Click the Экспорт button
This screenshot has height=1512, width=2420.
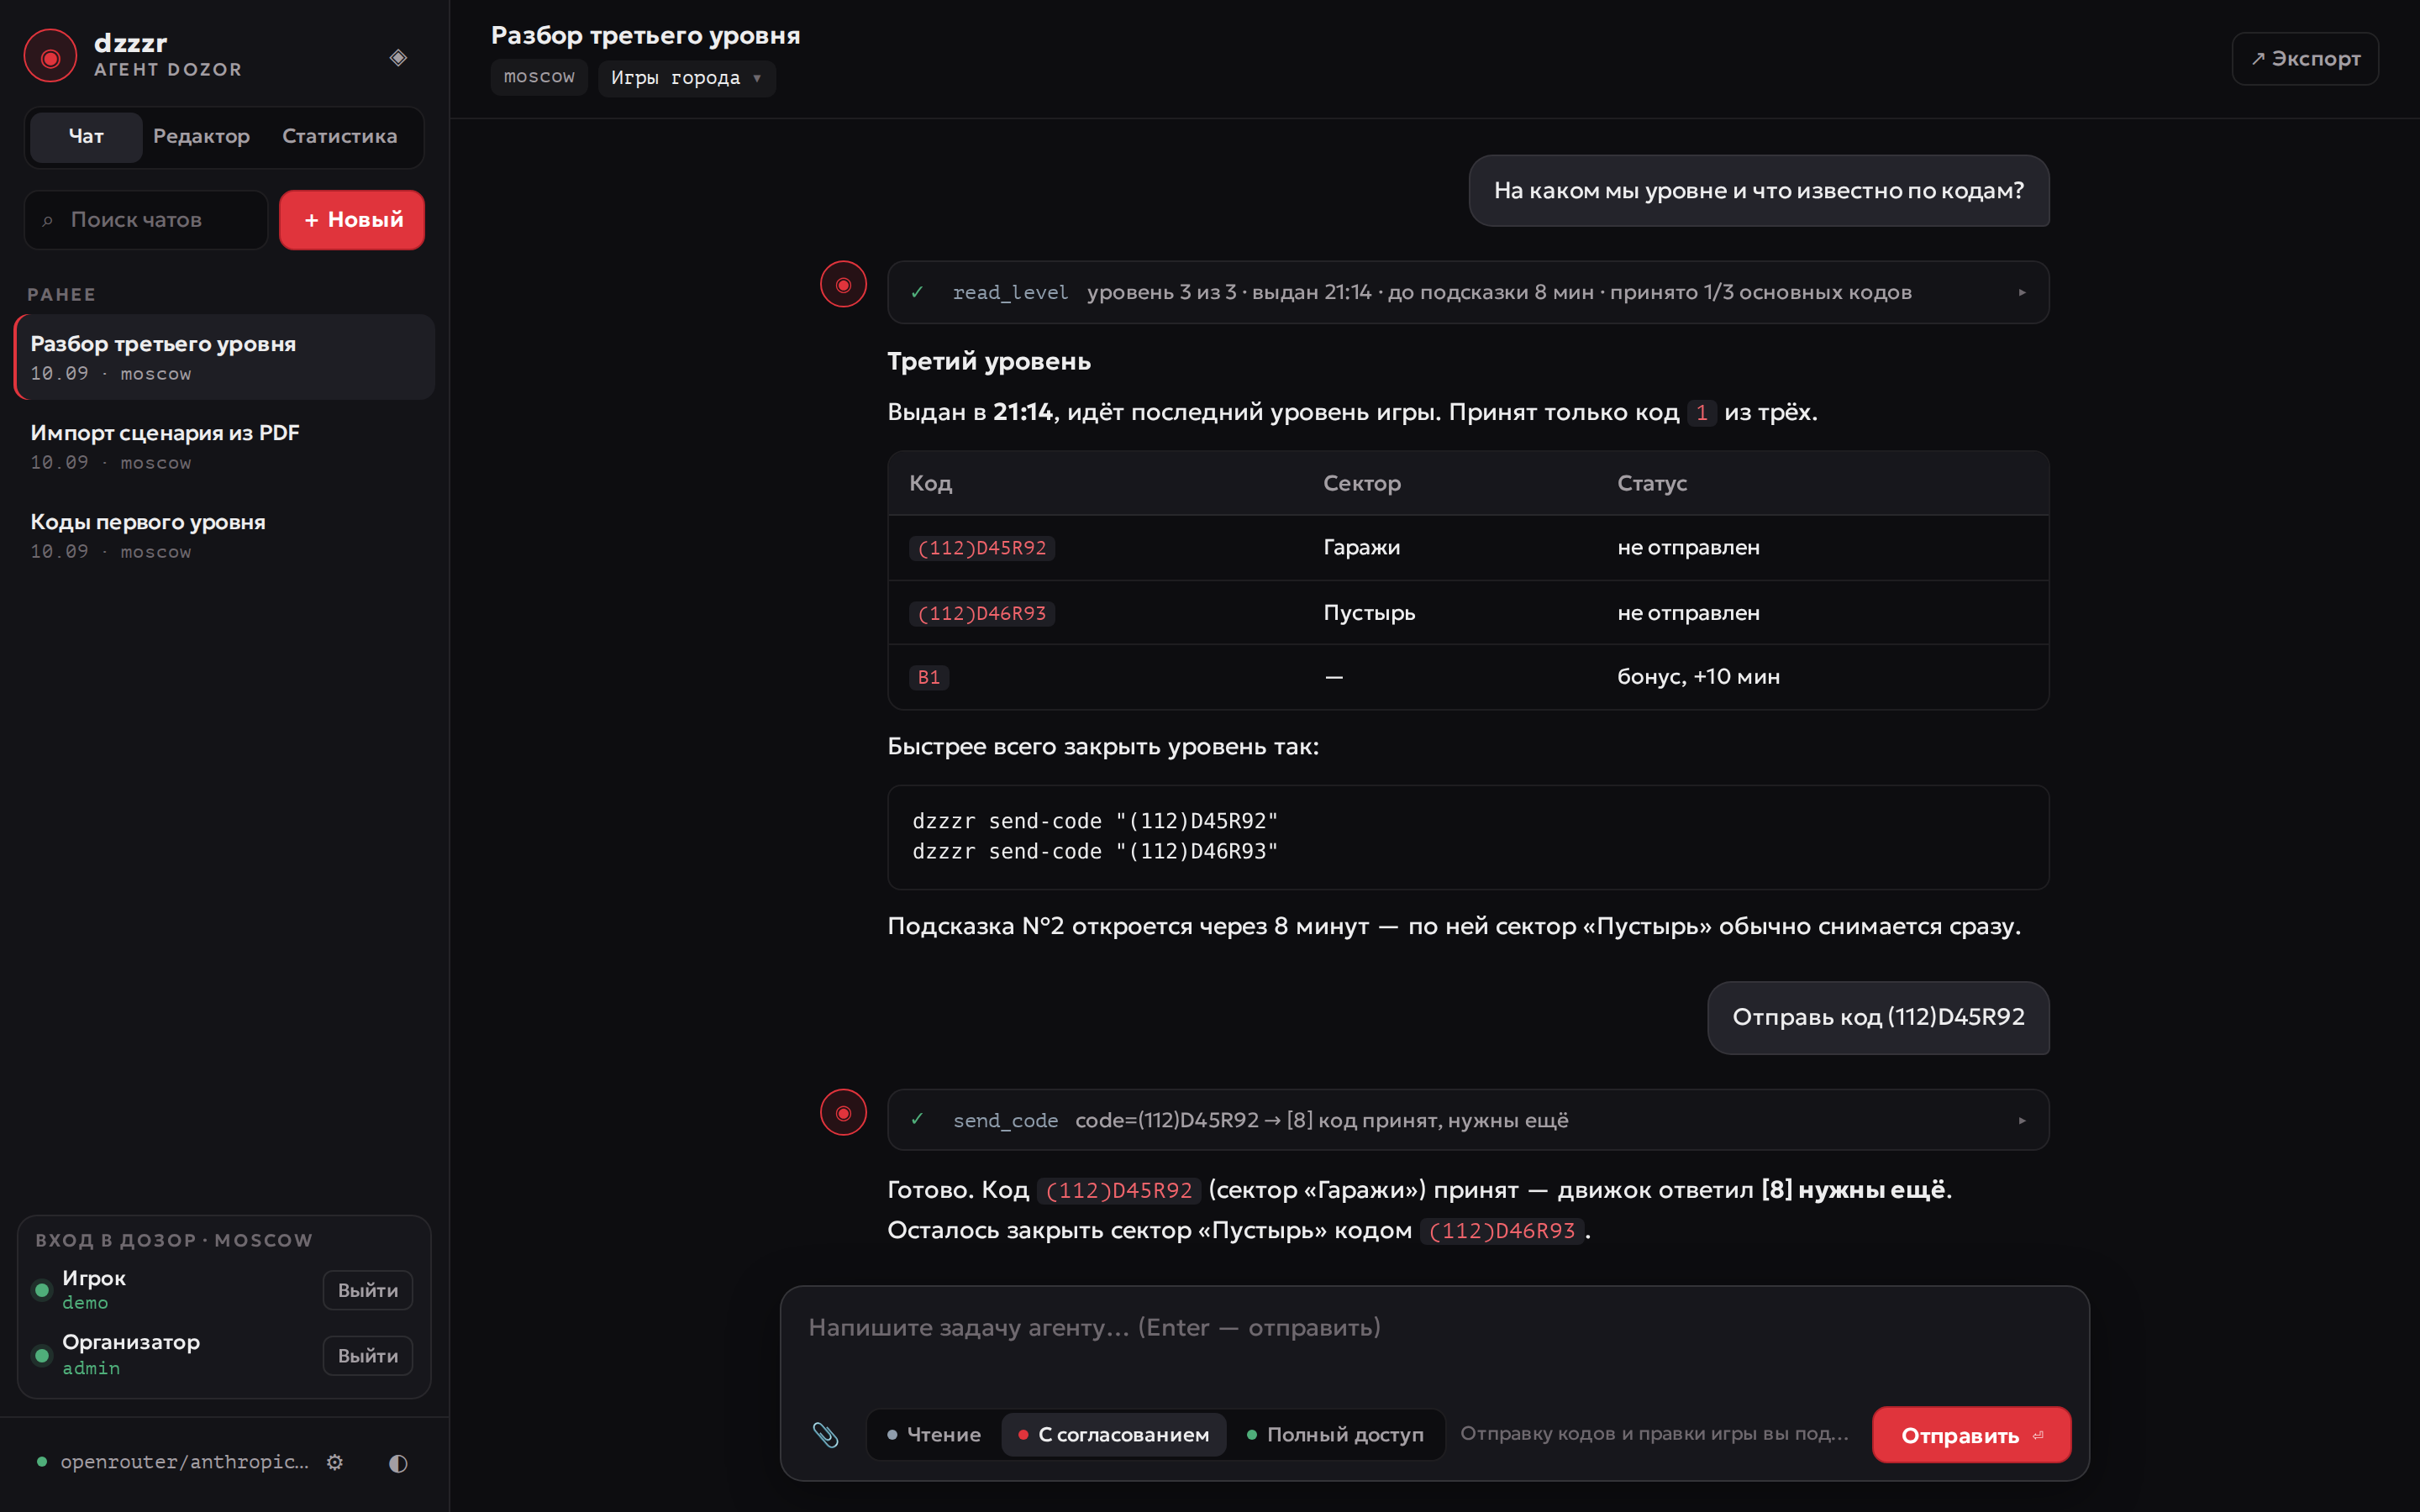point(2304,59)
